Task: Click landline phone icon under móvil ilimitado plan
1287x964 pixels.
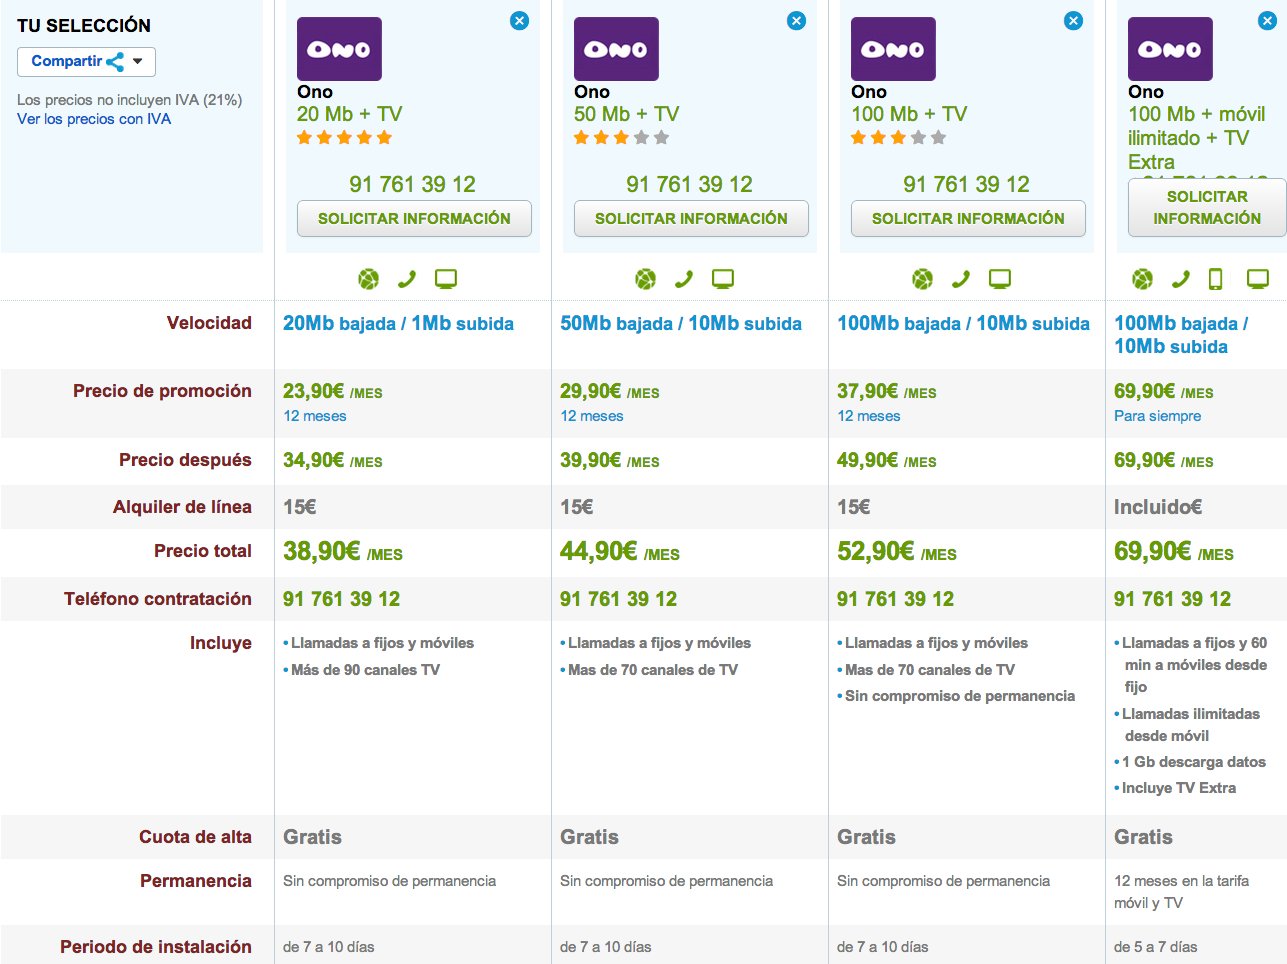Action: point(1180,279)
